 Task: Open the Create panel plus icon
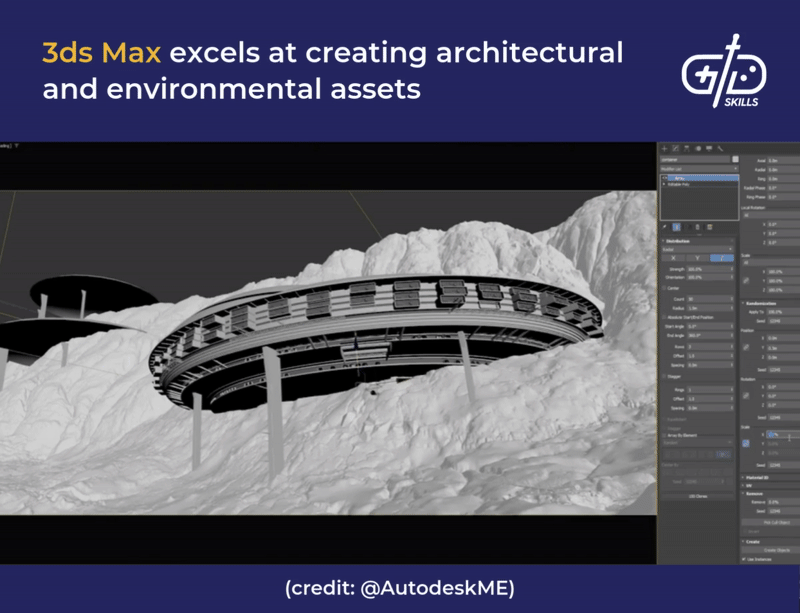[x=665, y=149]
